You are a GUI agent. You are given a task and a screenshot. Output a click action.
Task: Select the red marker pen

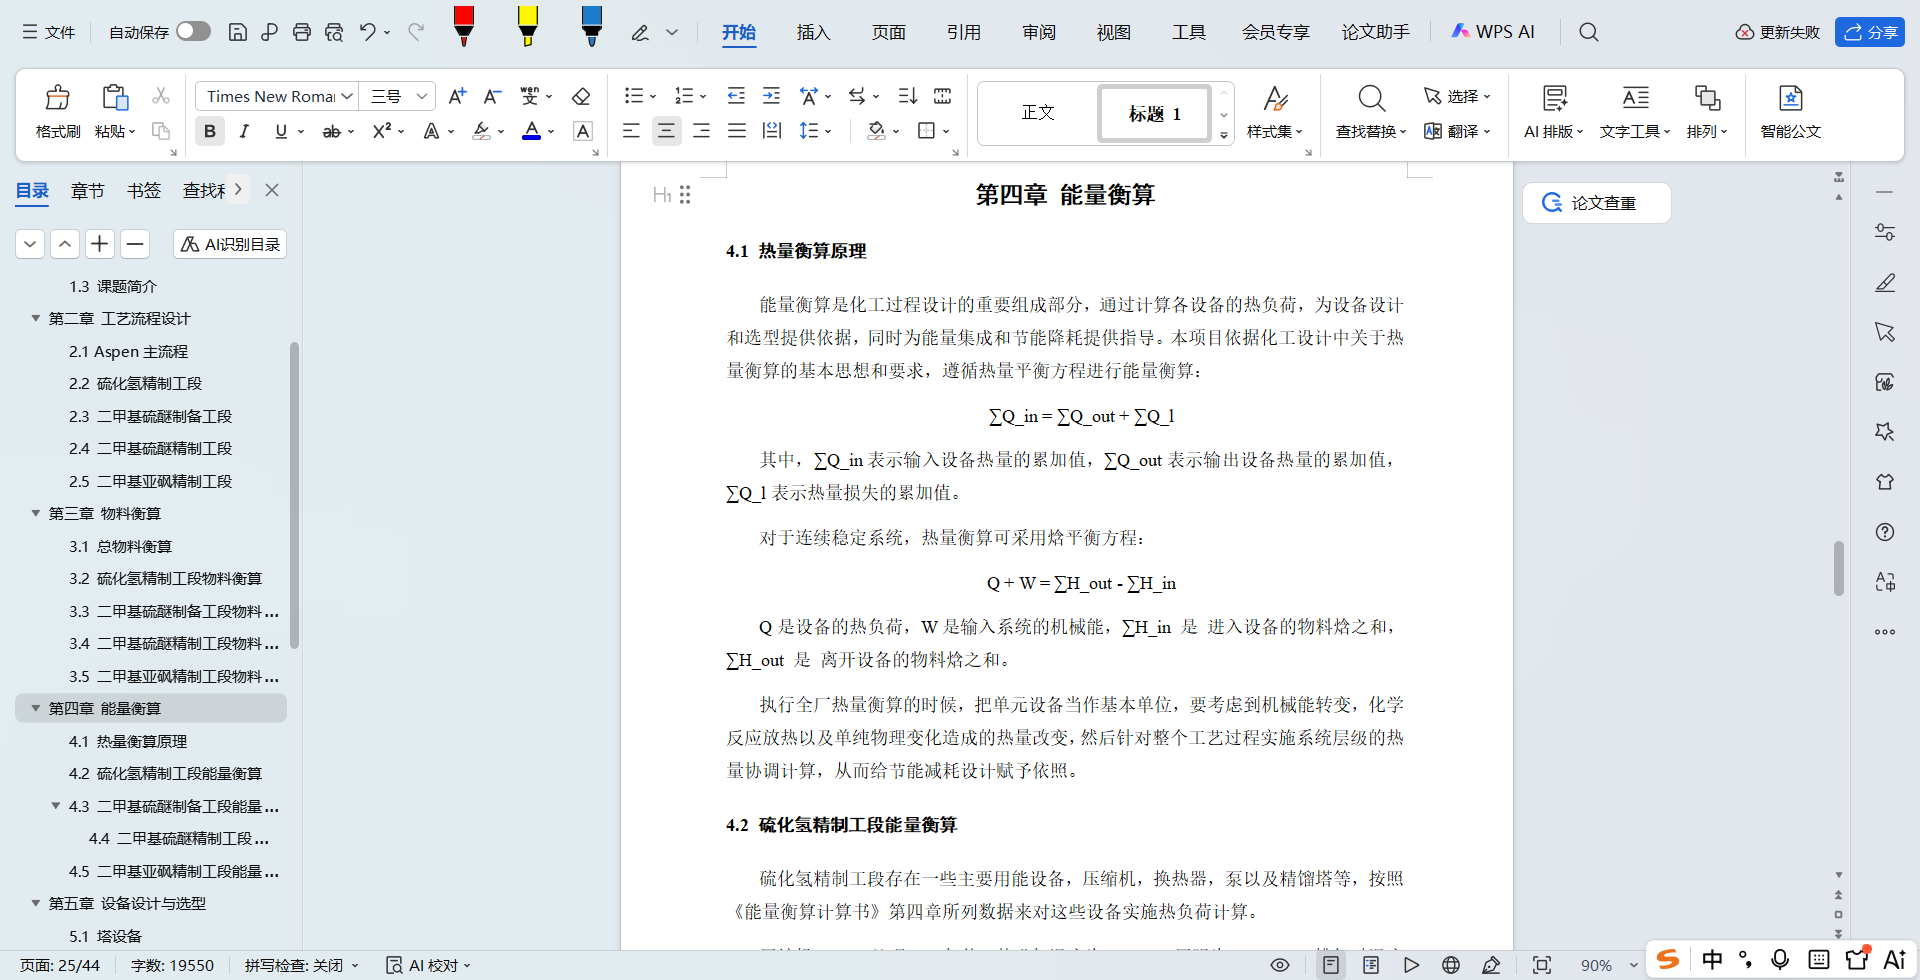(x=463, y=27)
